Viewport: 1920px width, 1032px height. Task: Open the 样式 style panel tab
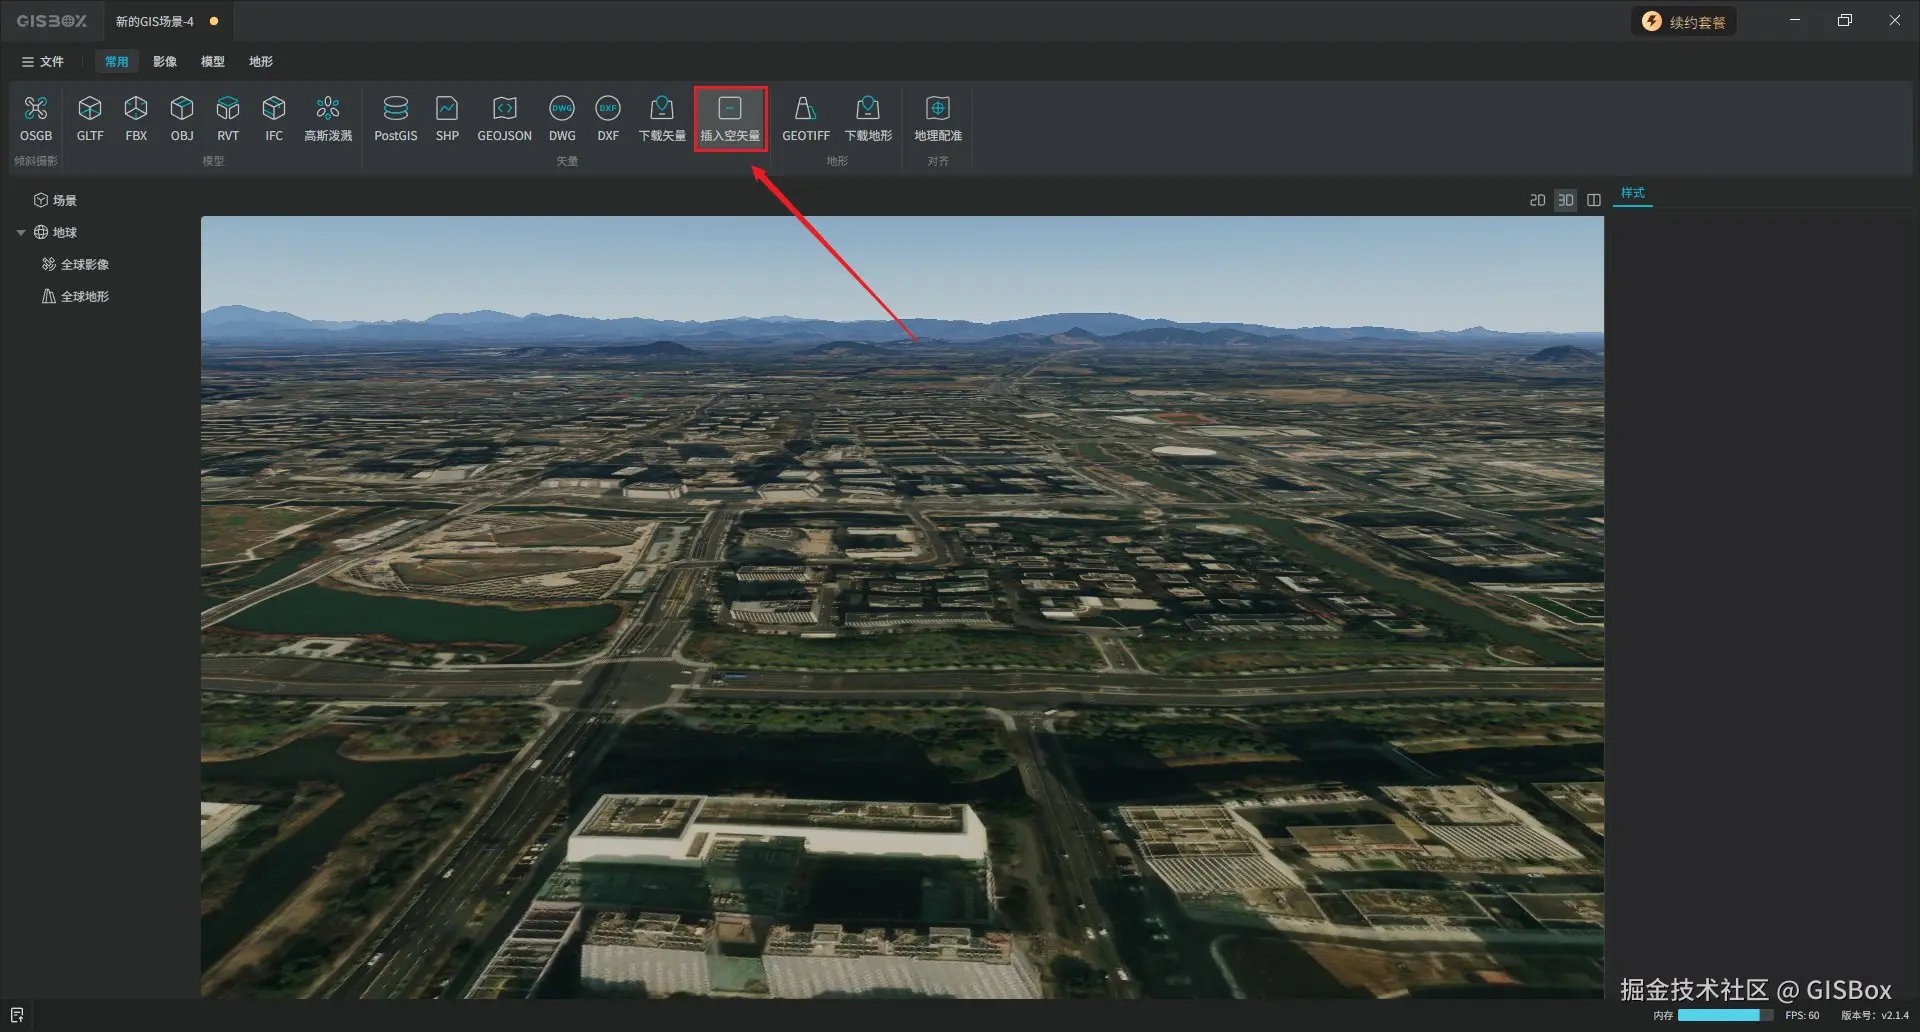click(x=1633, y=193)
